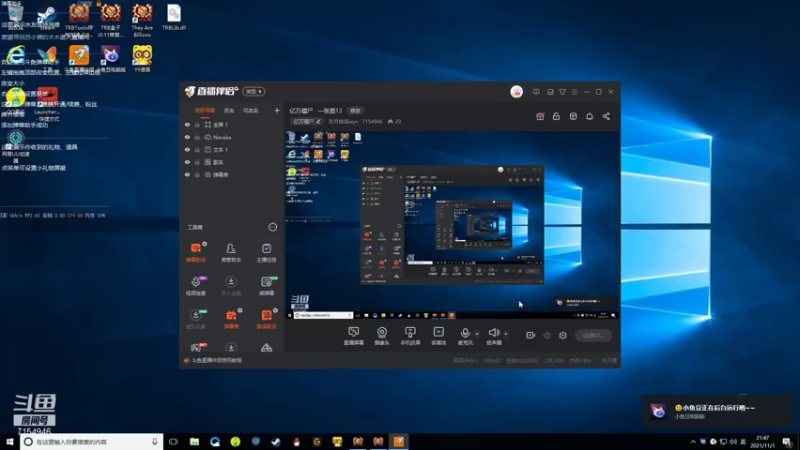Open the hamburger menu in title bar
The height and width of the screenshot is (450, 800).
tap(574, 92)
